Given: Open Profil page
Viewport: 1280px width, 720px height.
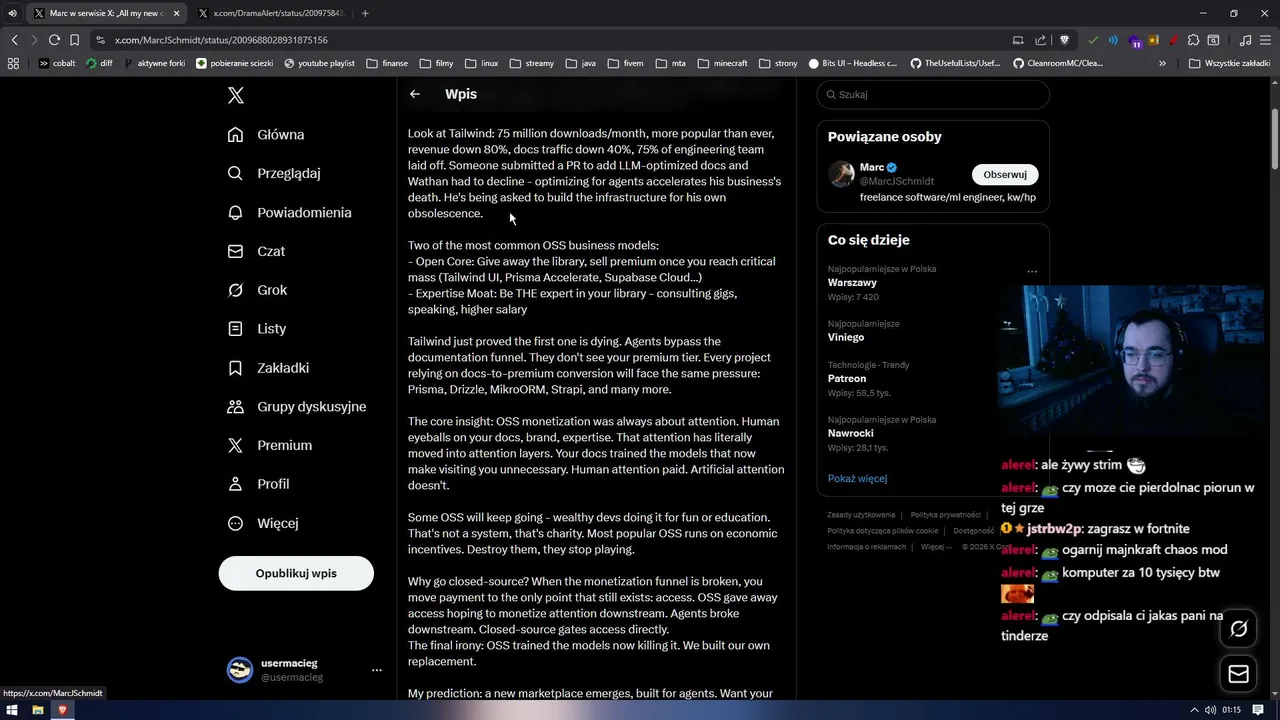Looking at the screenshot, I should point(258,484).
